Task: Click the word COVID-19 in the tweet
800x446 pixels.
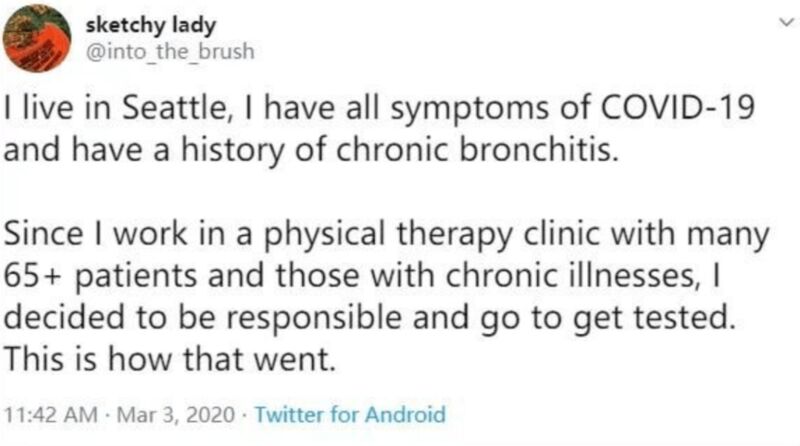Action: (677, 107)
